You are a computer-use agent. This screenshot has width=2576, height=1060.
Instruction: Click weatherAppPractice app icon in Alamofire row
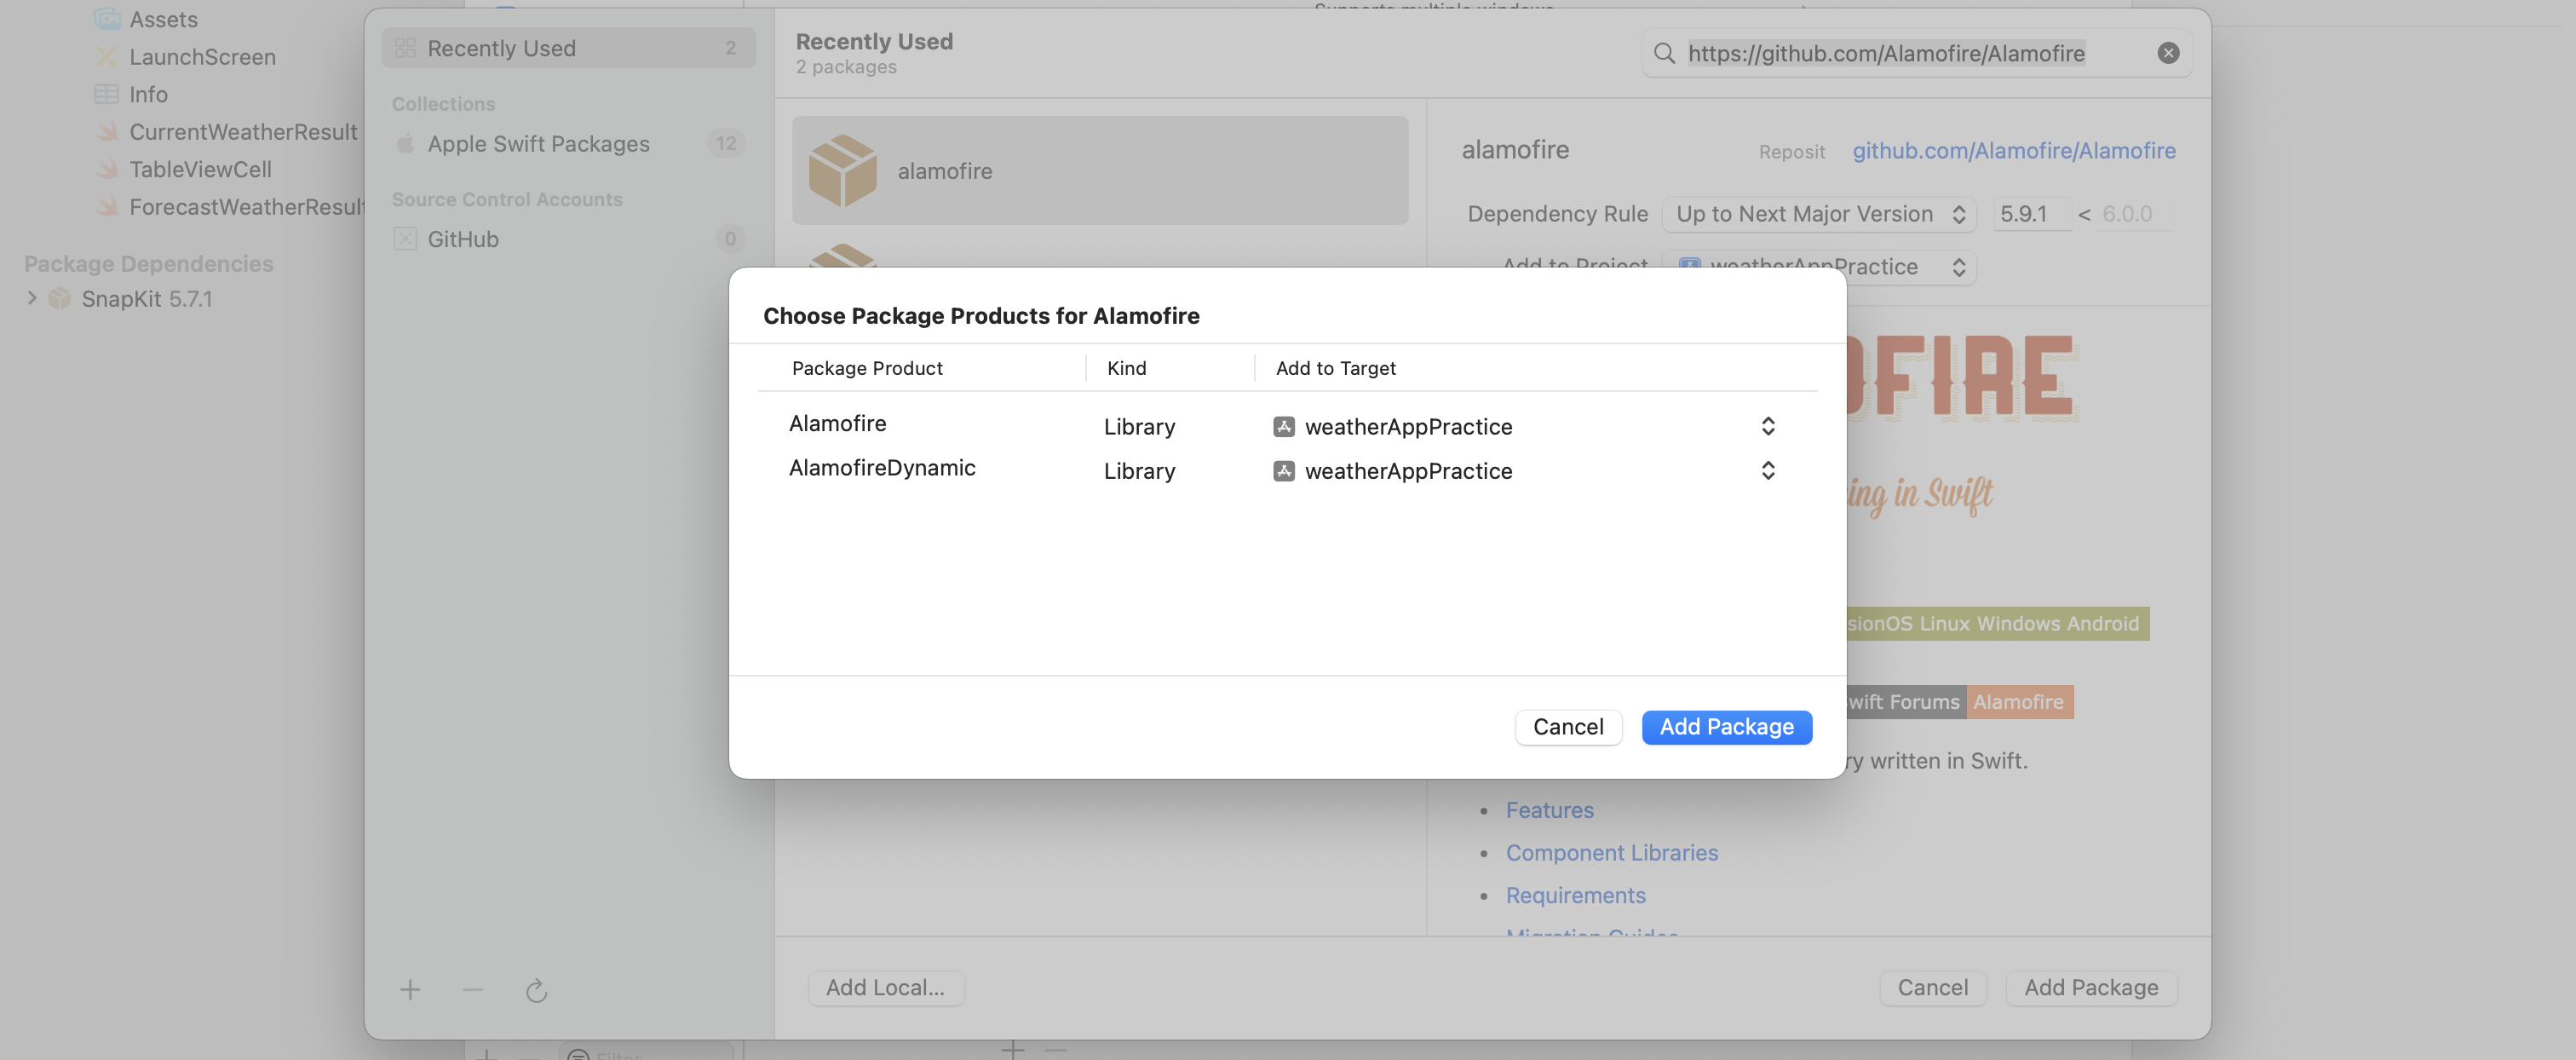coord(1283,427)
